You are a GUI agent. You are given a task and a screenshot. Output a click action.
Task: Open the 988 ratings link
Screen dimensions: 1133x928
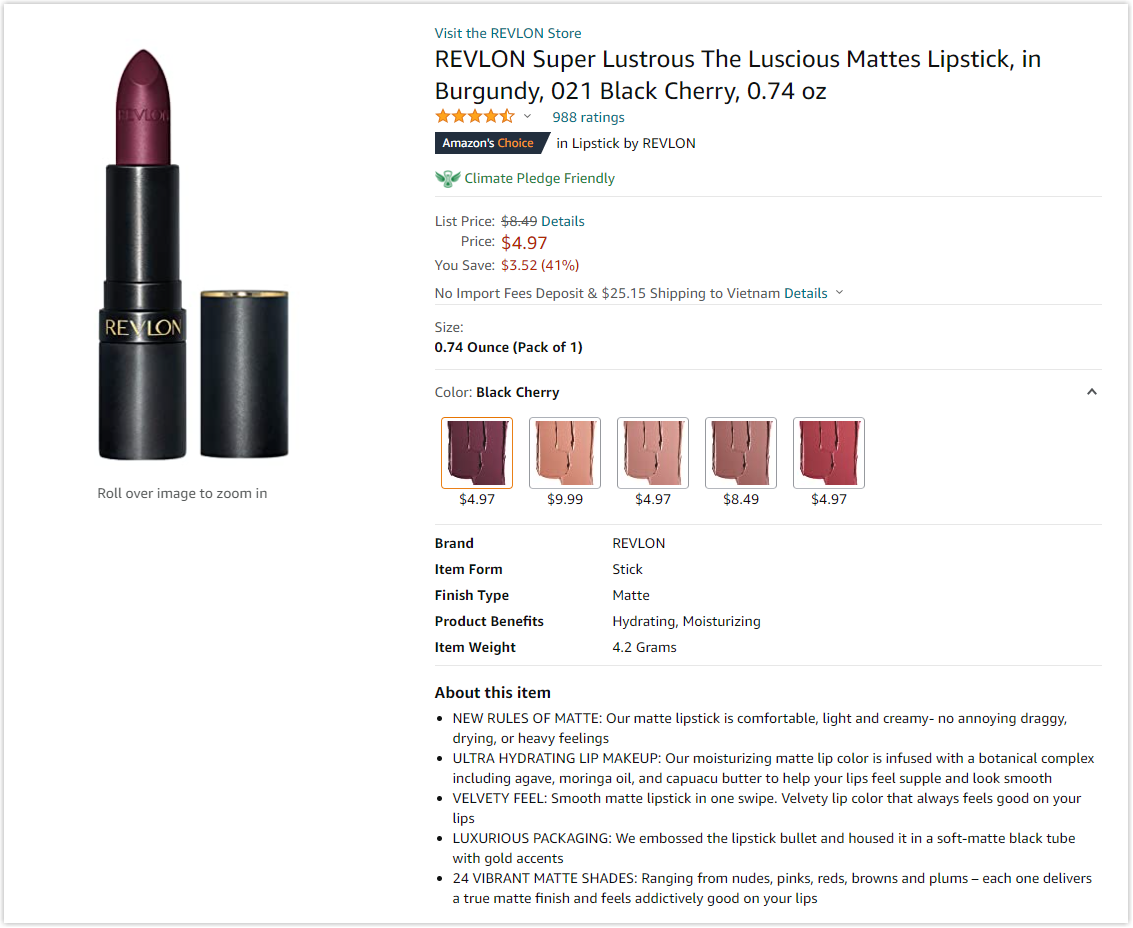(588, 117)
